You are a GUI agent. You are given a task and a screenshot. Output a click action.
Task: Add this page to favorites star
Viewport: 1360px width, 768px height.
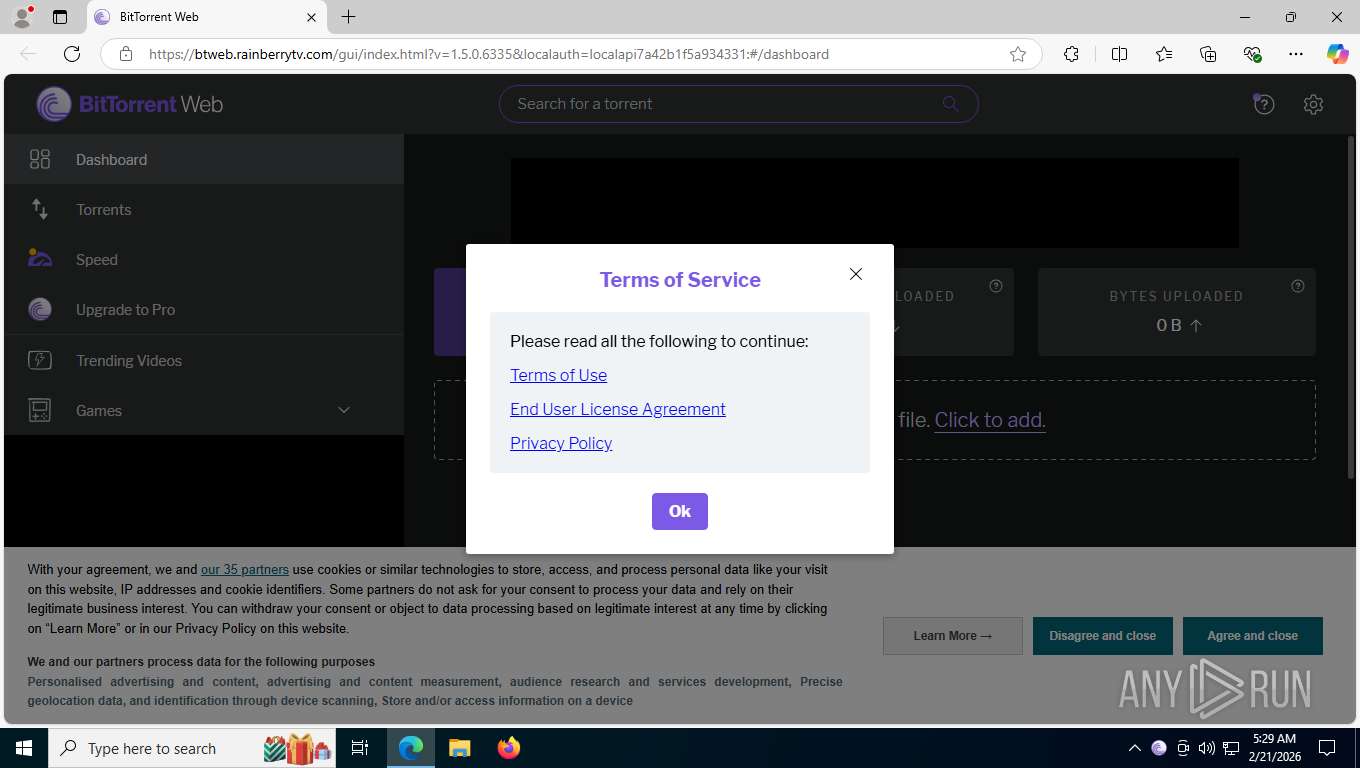click(1018, 54)
